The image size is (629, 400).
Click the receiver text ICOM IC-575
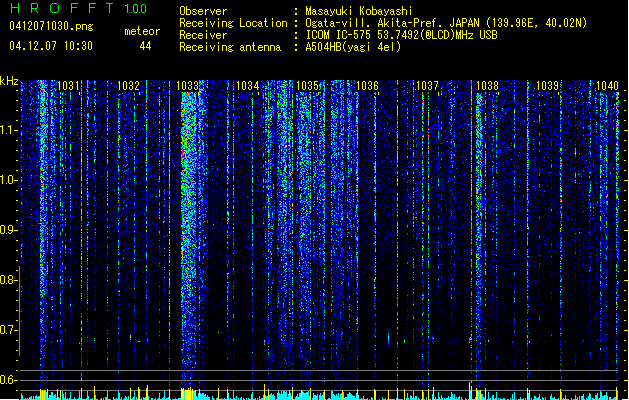[x=339, y=35]
